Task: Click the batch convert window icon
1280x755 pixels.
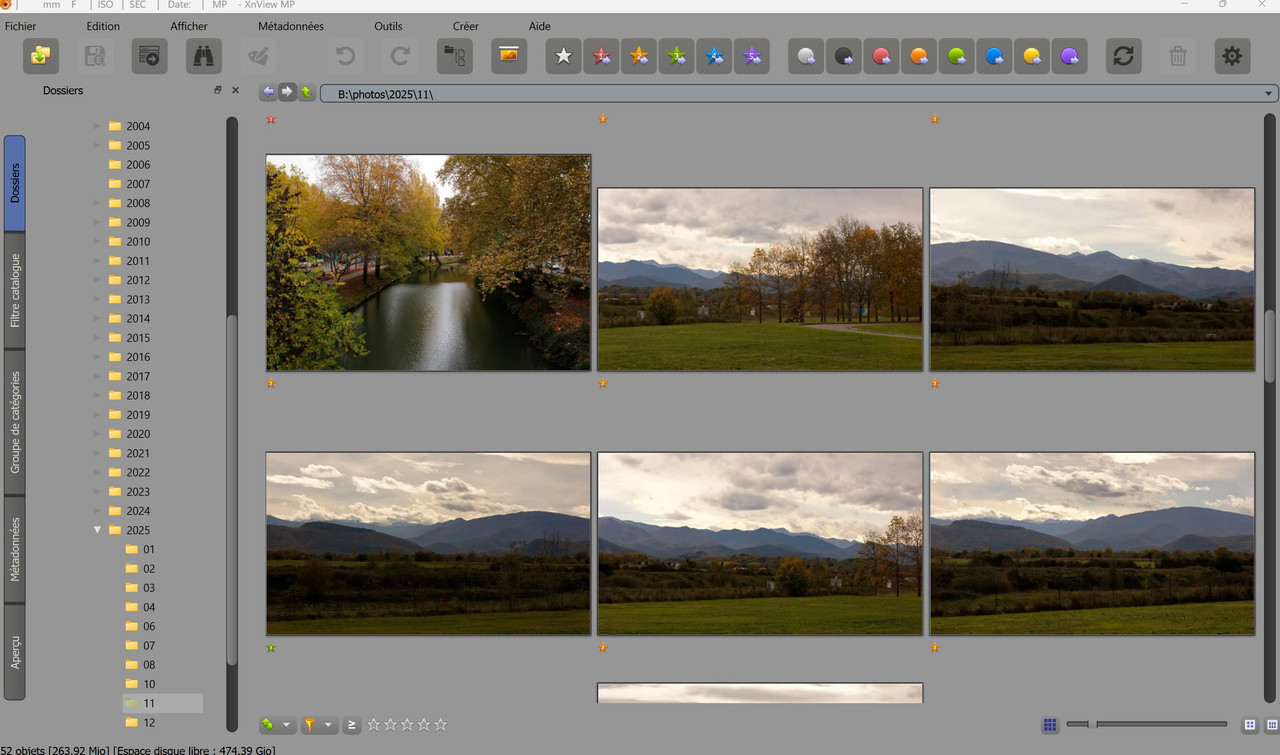Action: 149,56
